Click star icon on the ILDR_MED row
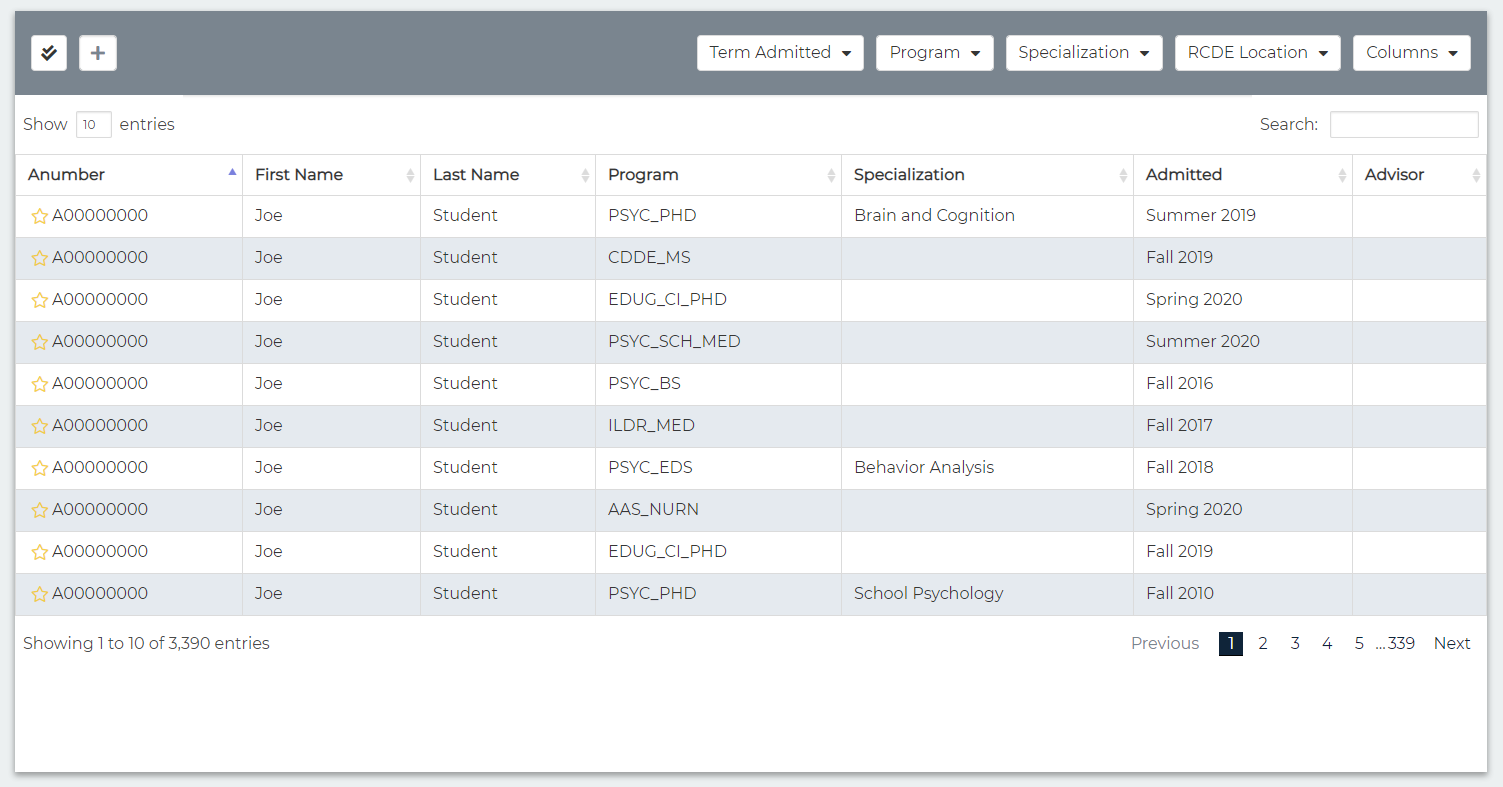The height and width of the screenshot is (787, 1503). (x=40, y=426)
